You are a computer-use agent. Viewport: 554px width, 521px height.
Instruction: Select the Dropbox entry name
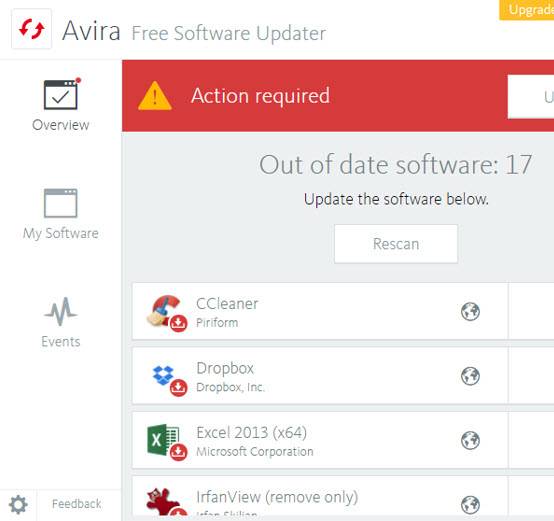225,368
